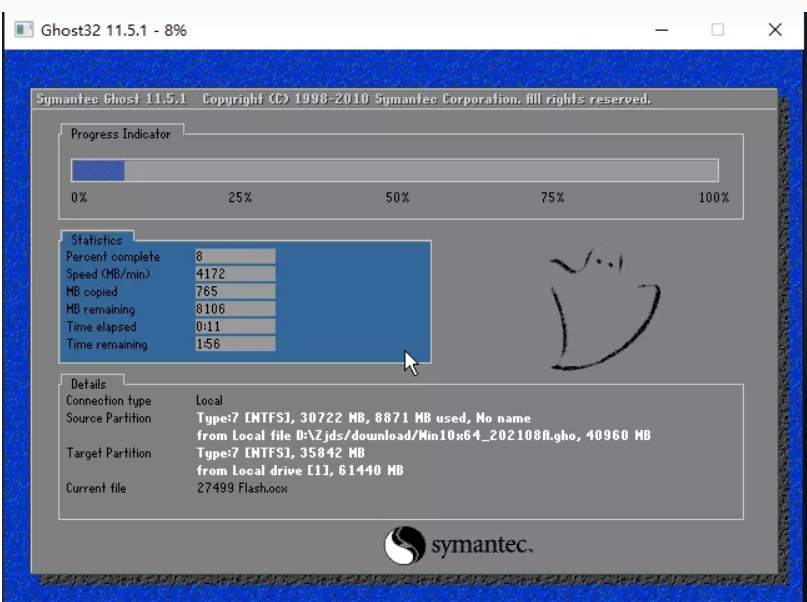Screen dimensions: 807x602
Task: Click the symantec wordmark text
Action: click(481, 547)
